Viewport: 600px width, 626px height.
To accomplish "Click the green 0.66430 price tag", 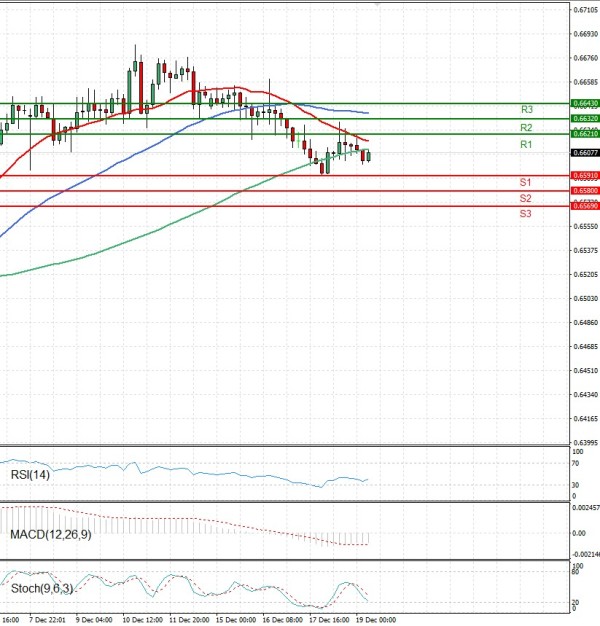I will tap(585, 103).
